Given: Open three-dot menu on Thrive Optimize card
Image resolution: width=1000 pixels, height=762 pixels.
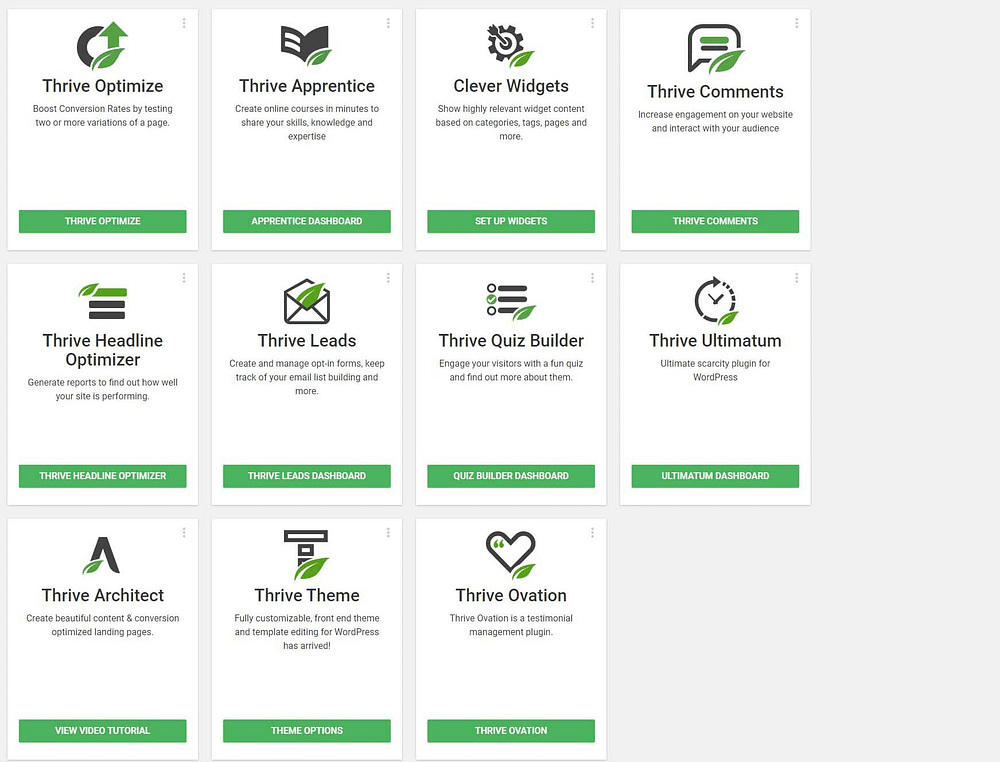Looking at the screenshot, I should [184, 23].
